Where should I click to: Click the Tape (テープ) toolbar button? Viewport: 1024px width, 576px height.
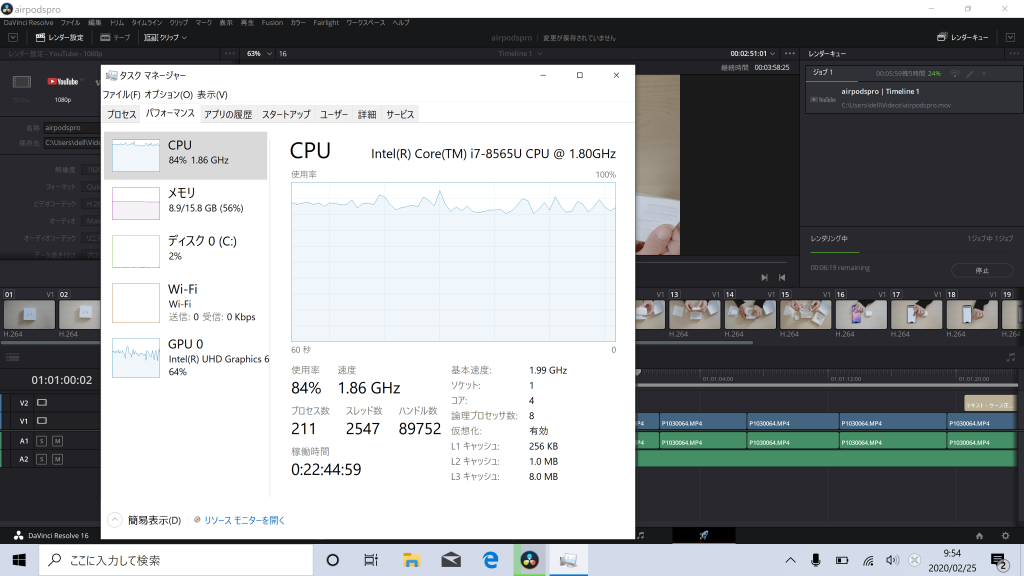116,38
